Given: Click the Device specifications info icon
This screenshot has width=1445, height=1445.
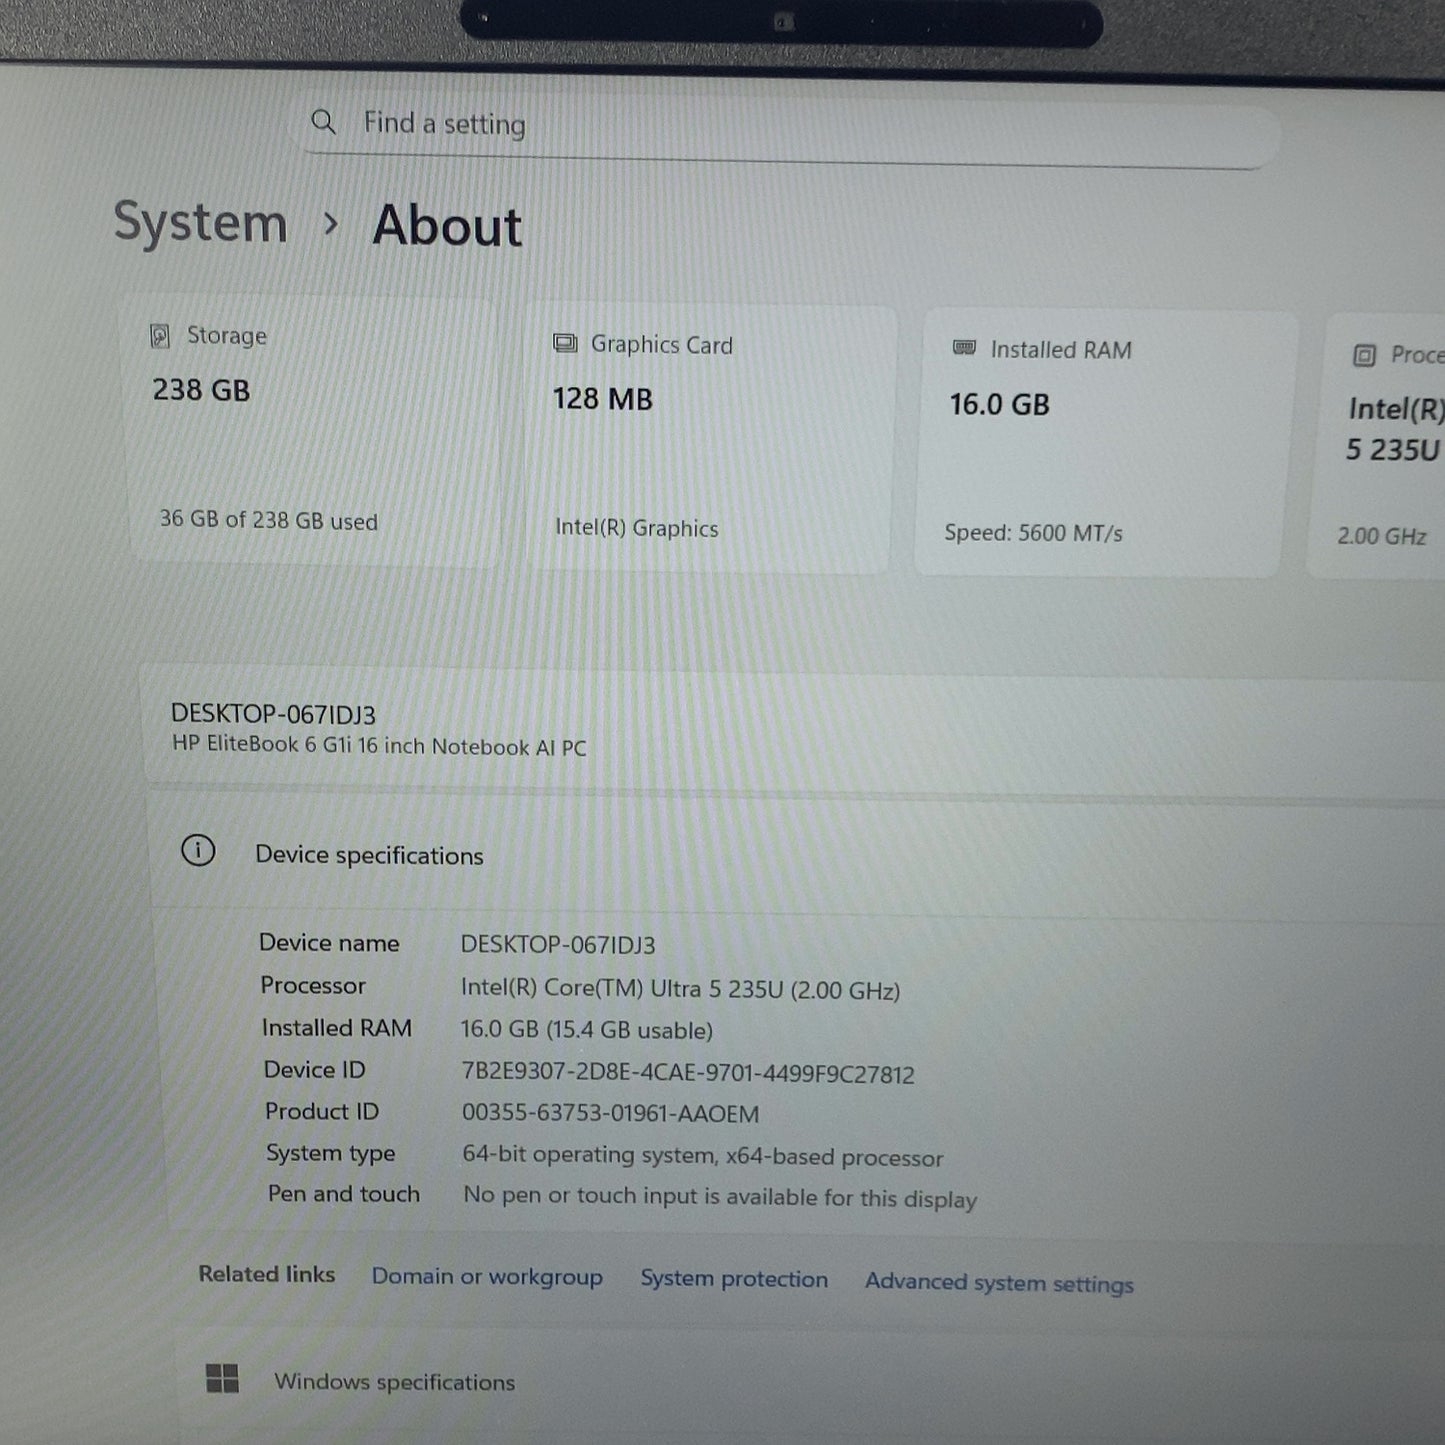Looking at the screenshot, I should pos(198,851).
